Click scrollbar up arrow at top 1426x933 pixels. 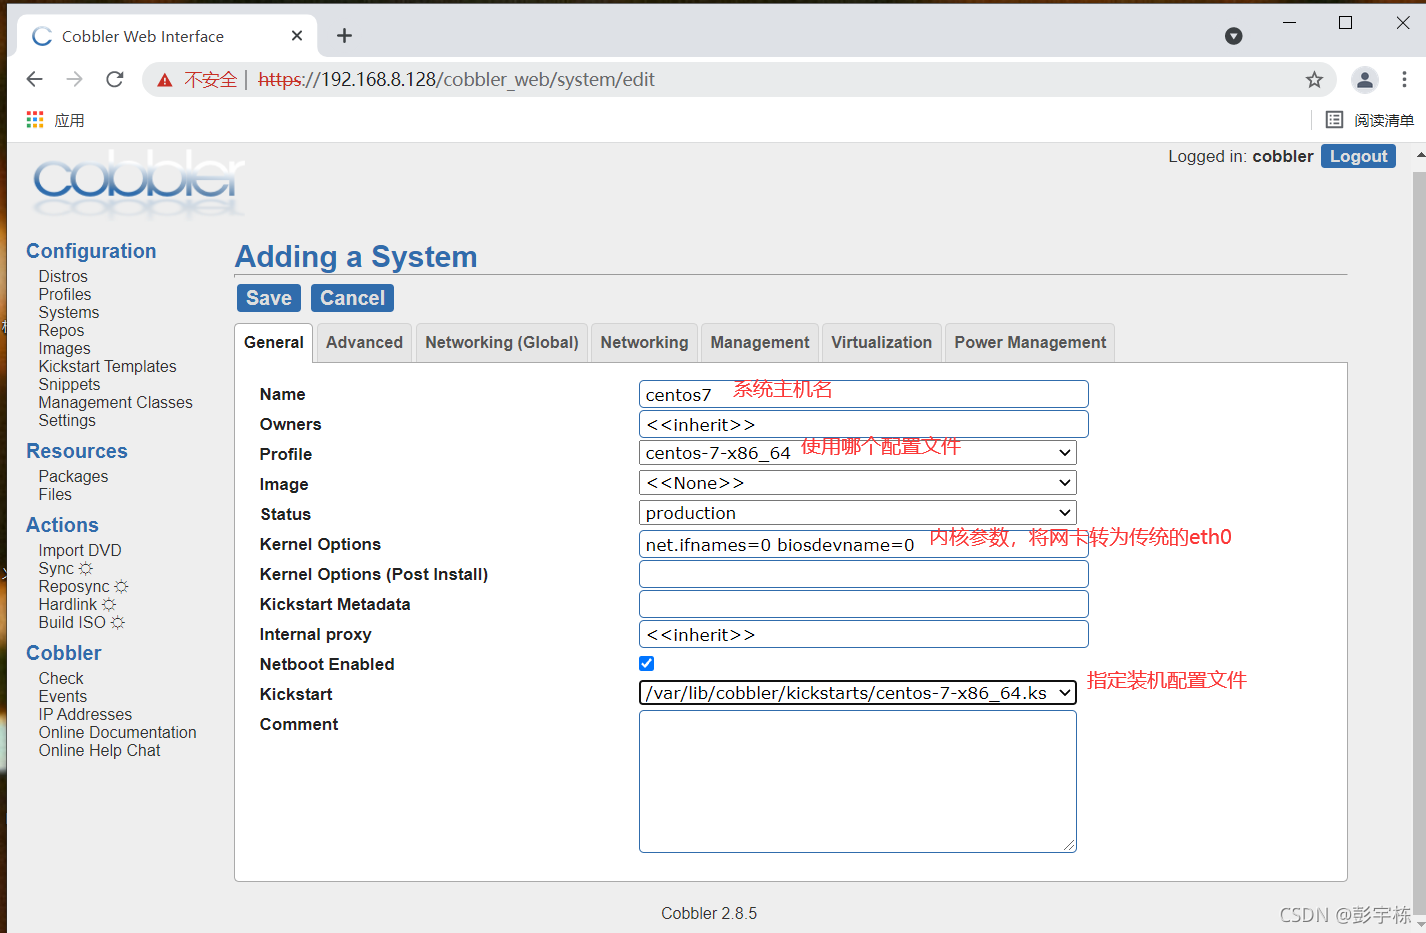pos(1419,156)
